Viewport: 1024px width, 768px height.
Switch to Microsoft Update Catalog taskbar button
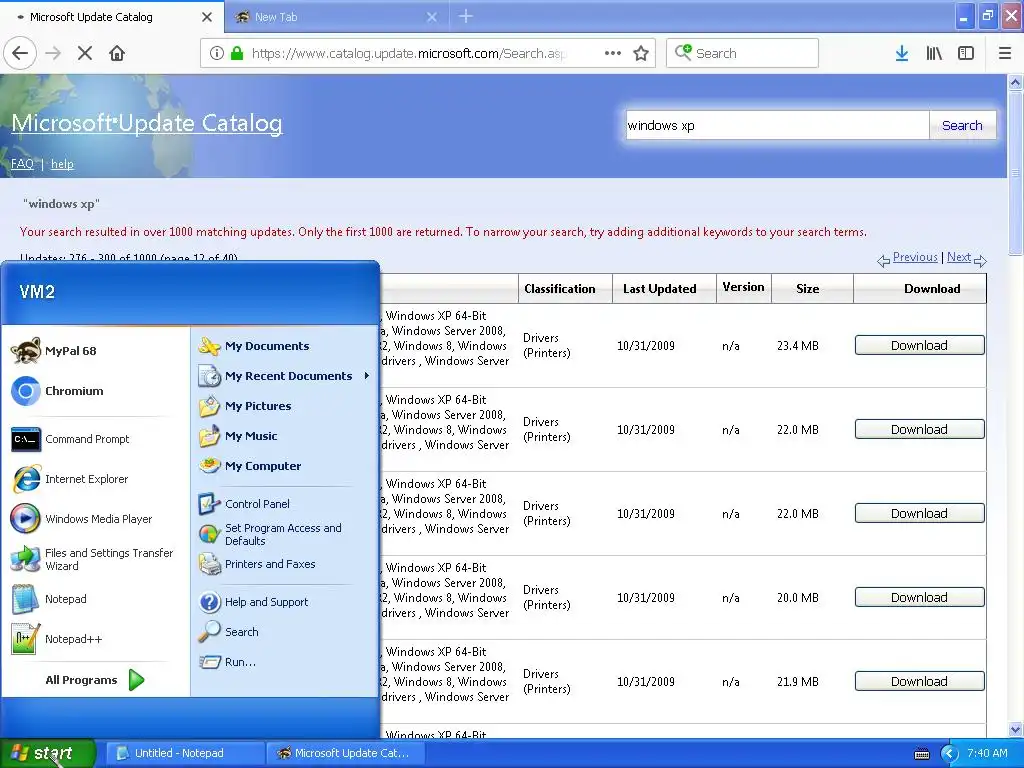[346, 753]
